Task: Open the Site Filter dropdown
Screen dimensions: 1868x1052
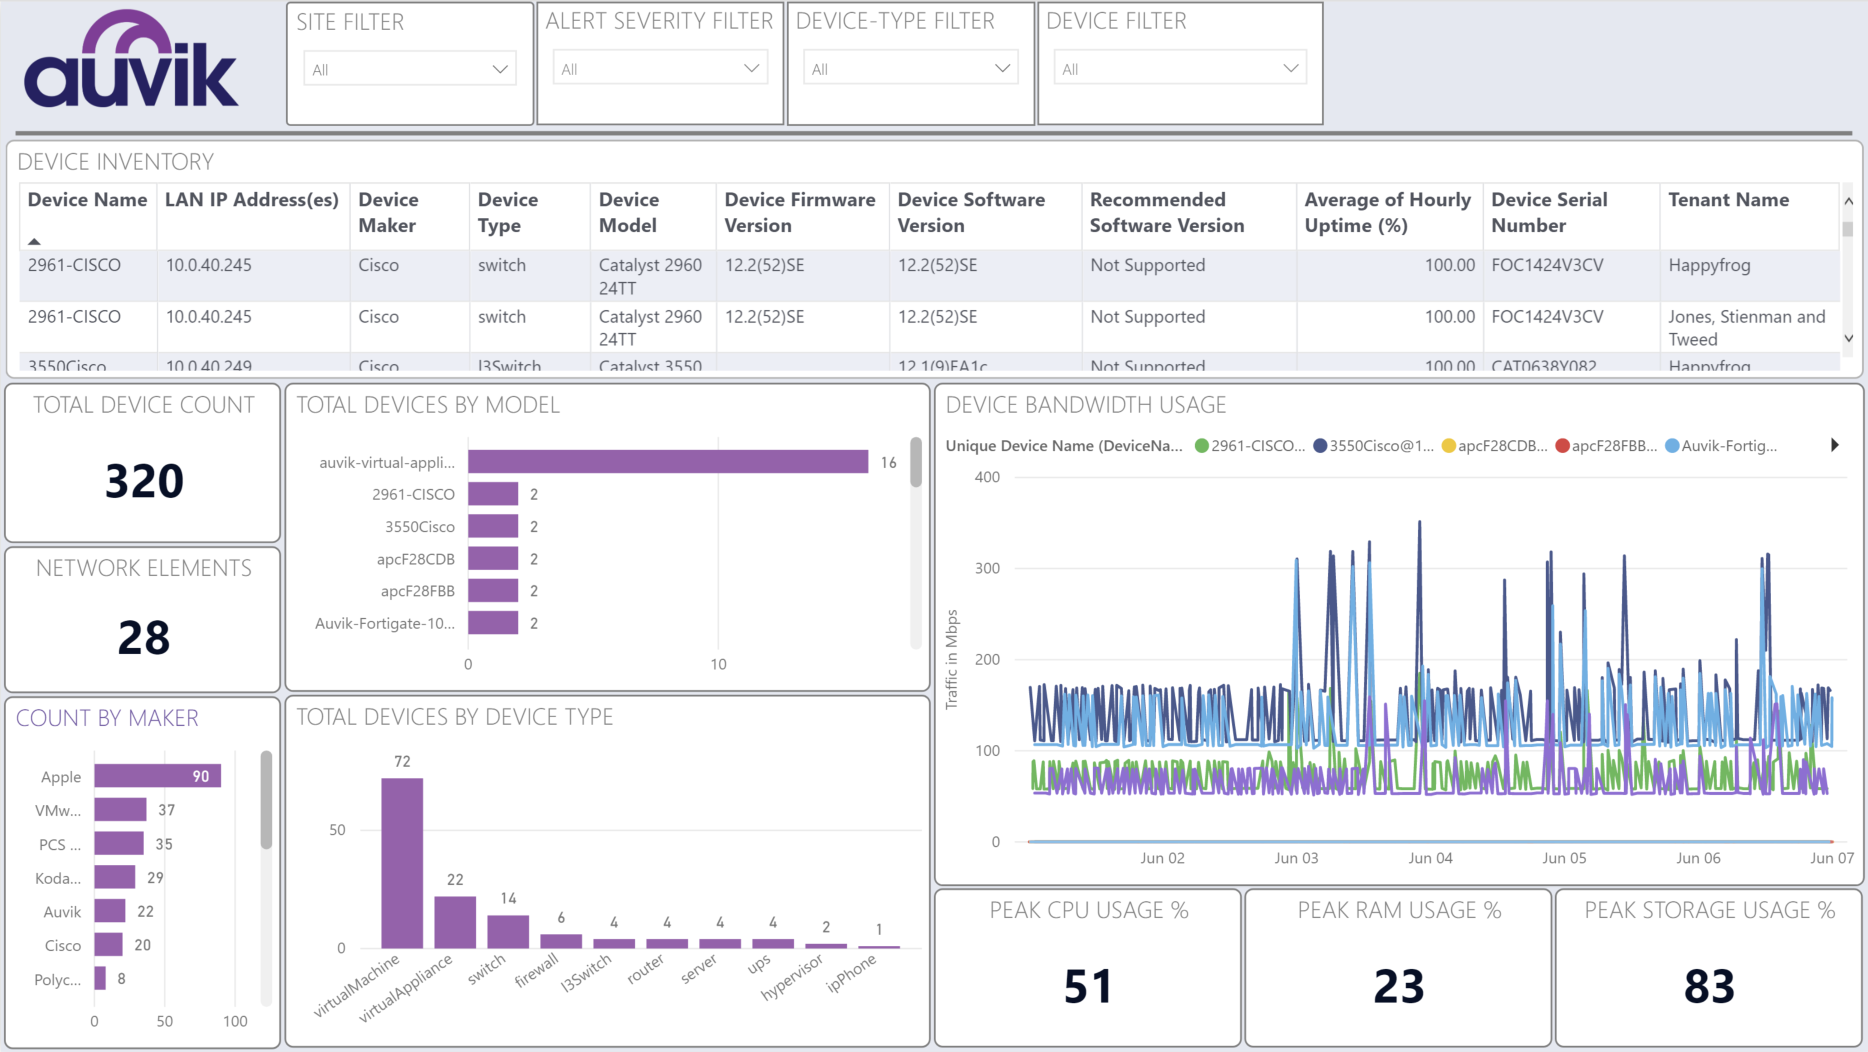Action: coord(500,67)
